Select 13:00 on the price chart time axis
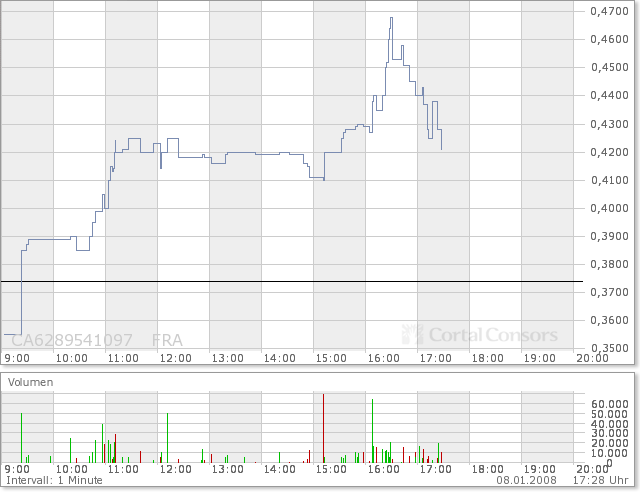 click(x=228, y=358)
